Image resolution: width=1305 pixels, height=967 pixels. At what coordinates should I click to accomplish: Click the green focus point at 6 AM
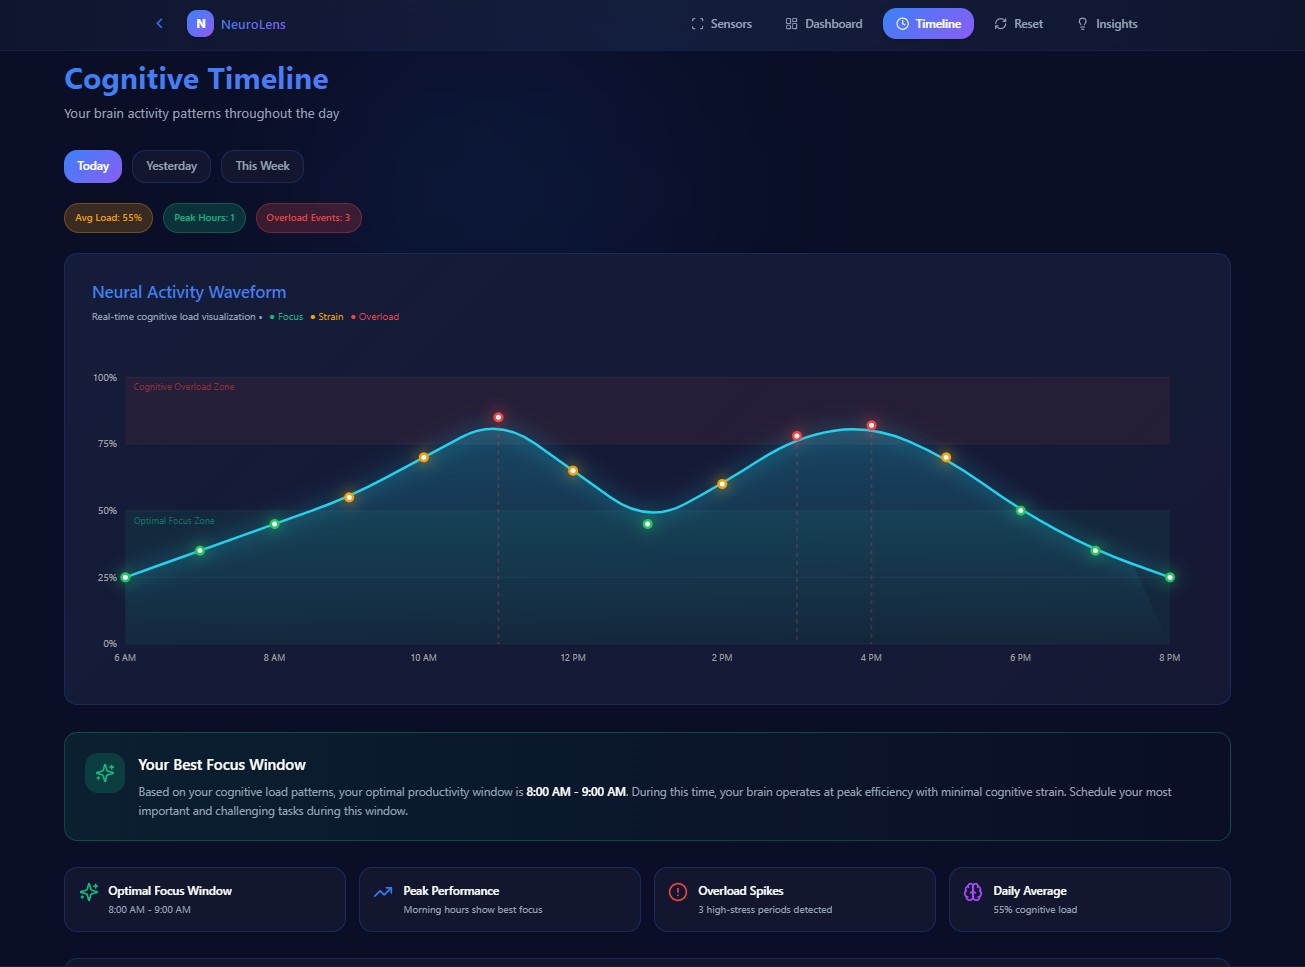[125, 577]
